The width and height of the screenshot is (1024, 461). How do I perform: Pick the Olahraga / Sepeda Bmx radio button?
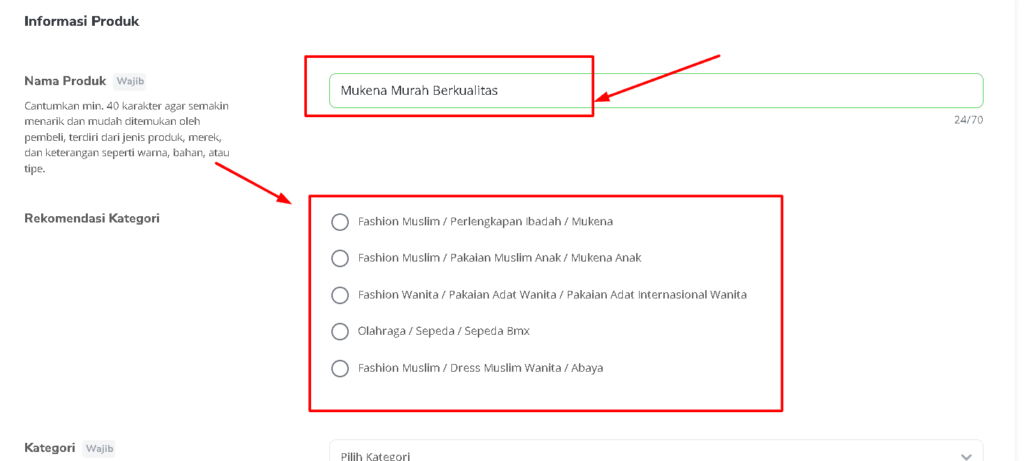[340, 331]
